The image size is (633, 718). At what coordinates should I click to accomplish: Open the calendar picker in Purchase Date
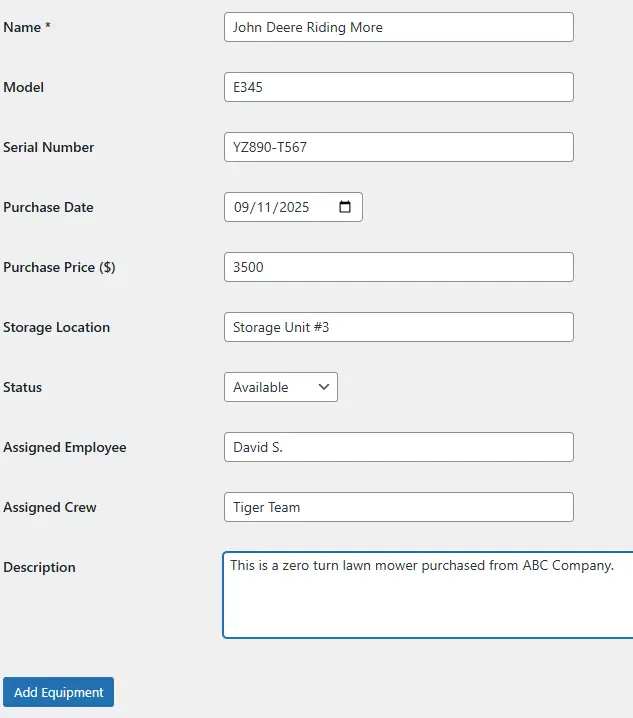pos(345,207)
